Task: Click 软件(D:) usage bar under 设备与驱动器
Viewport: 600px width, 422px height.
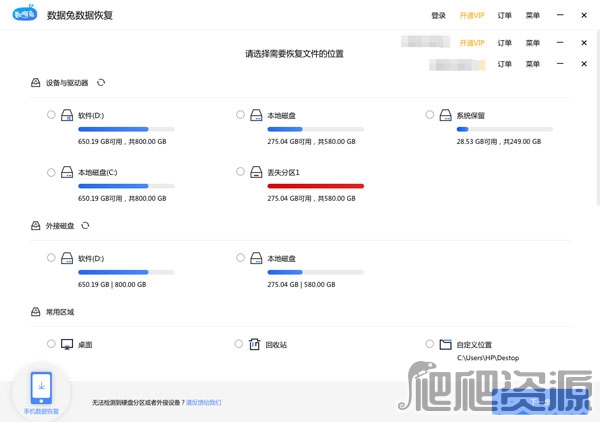Action: tap(126, 129)
